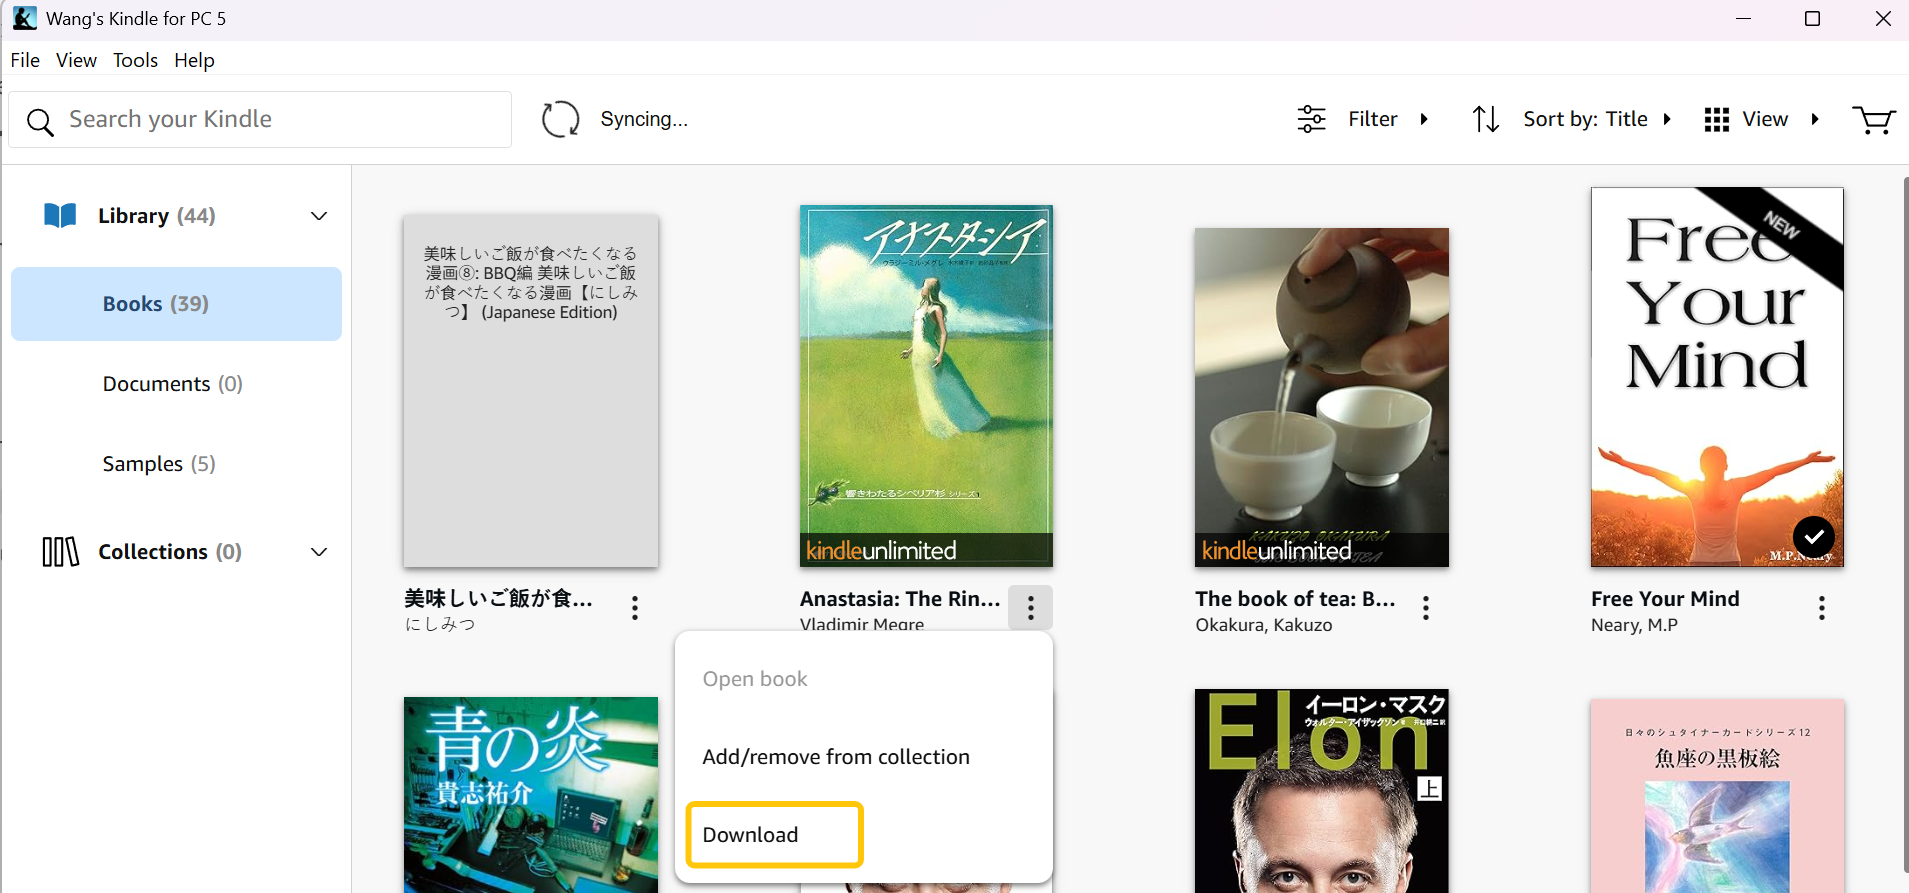This screenshot has width=1909, height=893.
Task: Maximize the Kindle window
Action: (x=1812, y=19)
